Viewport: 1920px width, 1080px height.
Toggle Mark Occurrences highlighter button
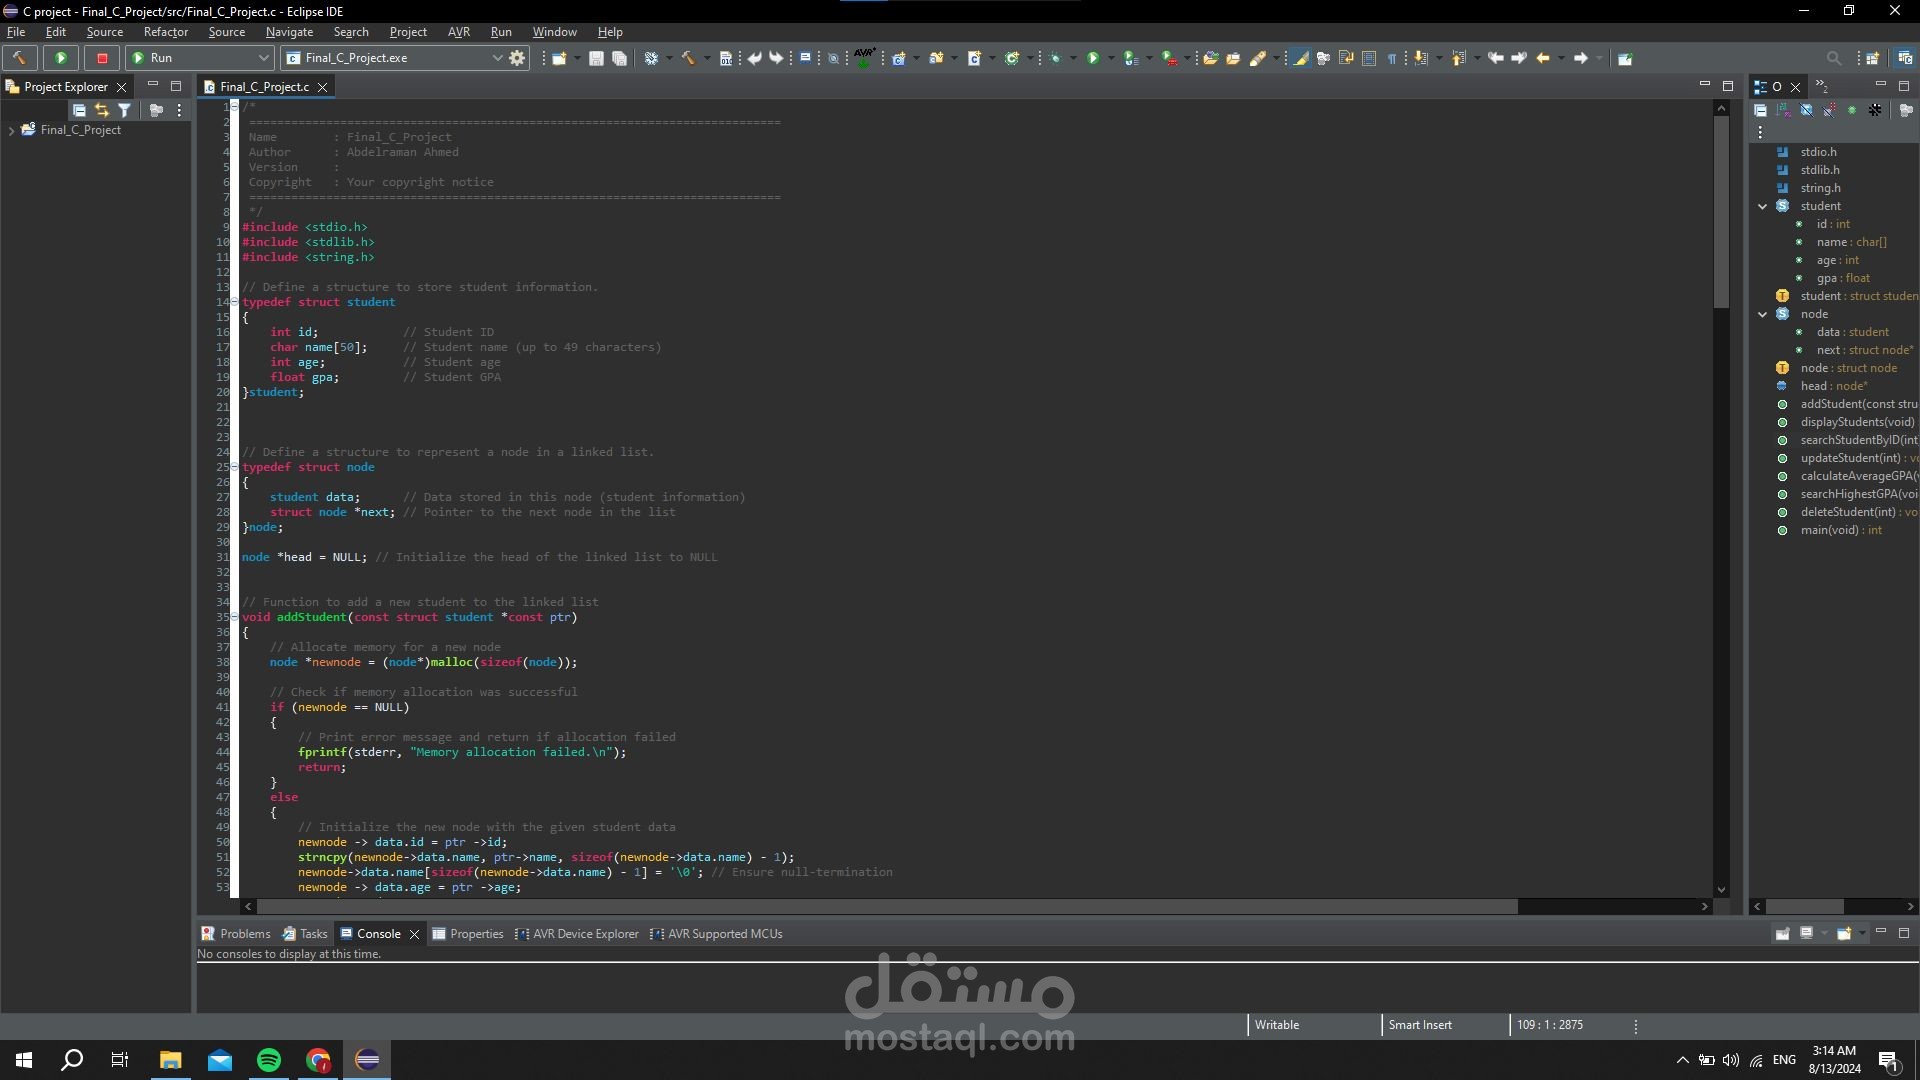click(x=1300, y=58)
